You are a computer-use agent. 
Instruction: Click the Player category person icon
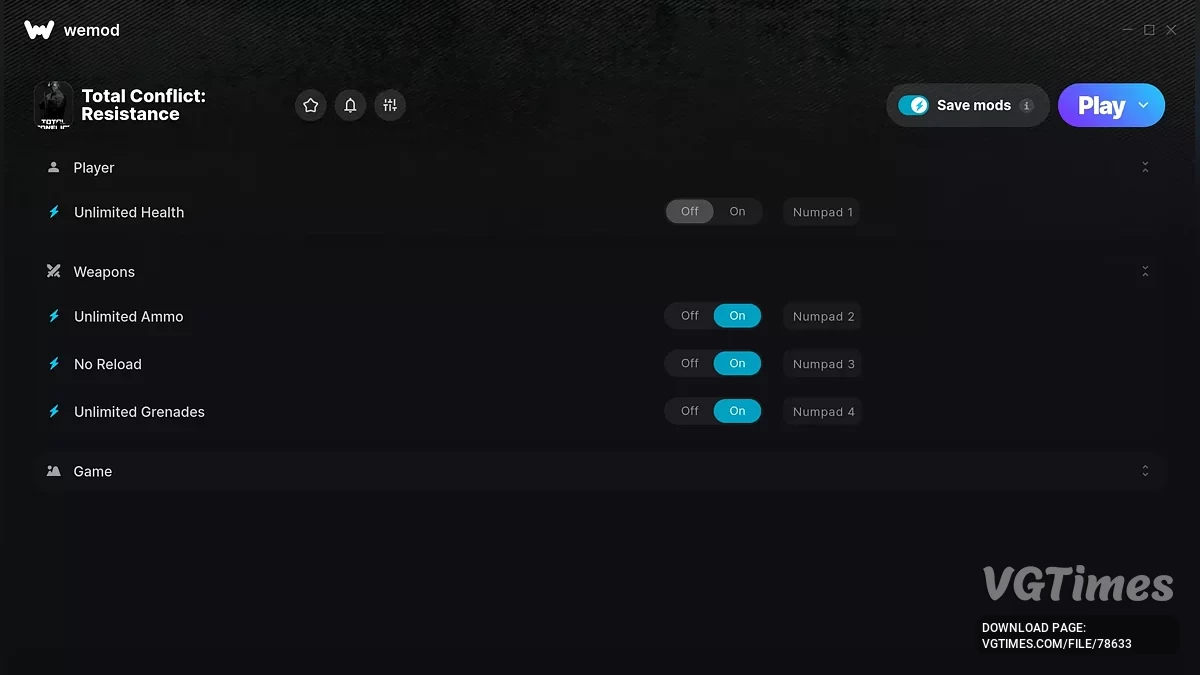[x=54, y=167]
